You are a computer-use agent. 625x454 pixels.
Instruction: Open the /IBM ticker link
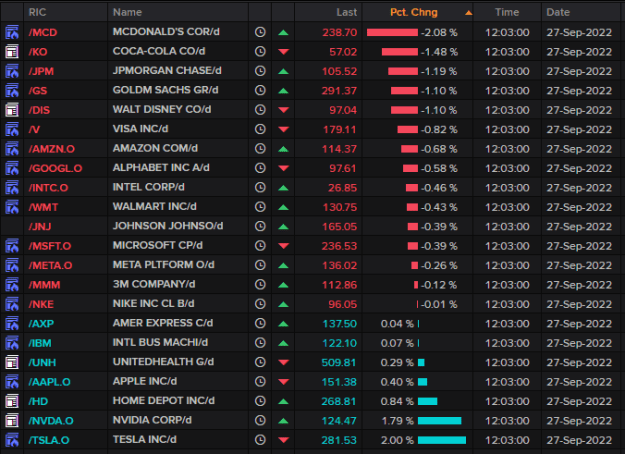40,343
